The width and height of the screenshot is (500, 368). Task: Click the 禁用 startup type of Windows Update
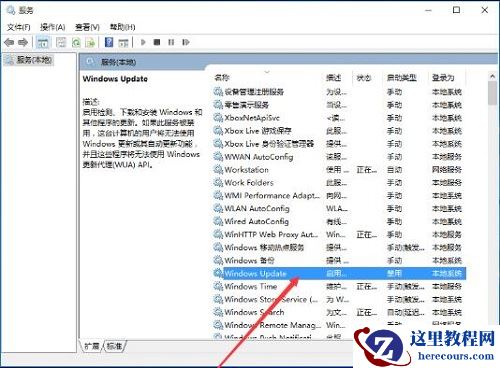click(394, 273)
